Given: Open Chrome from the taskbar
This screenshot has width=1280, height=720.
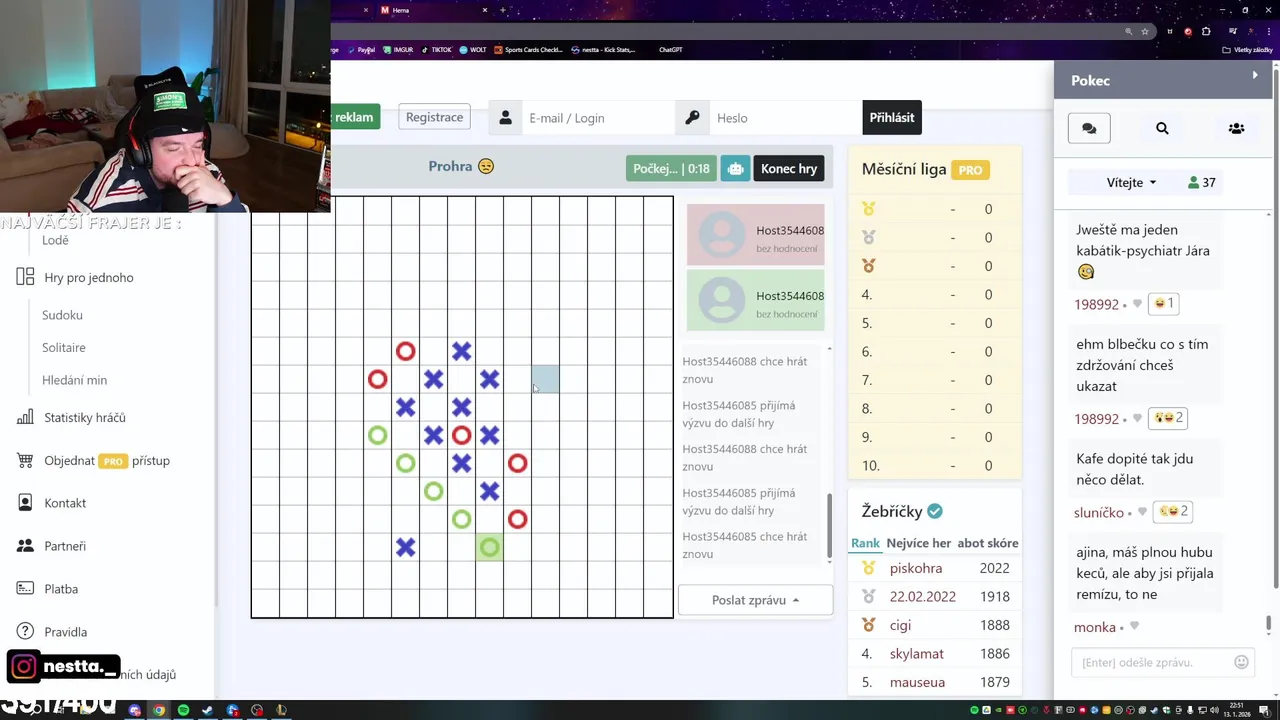Looking at the screenshot, I should (159, 711).
